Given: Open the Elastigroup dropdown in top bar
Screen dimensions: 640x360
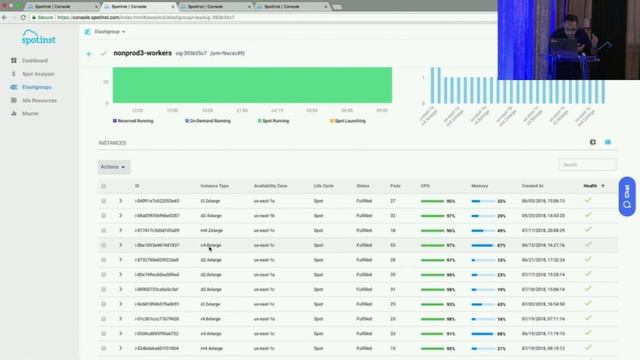Looking at the screenshot, I should [110, 31].
